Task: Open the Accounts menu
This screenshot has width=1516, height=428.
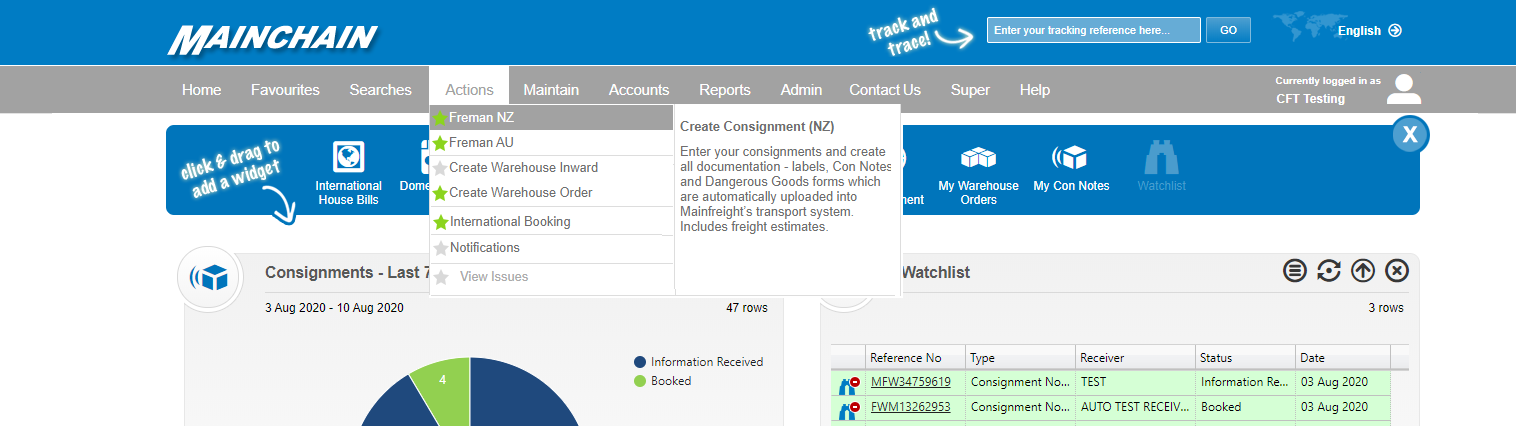Action: pyautogui.click(x=639, y=90)
